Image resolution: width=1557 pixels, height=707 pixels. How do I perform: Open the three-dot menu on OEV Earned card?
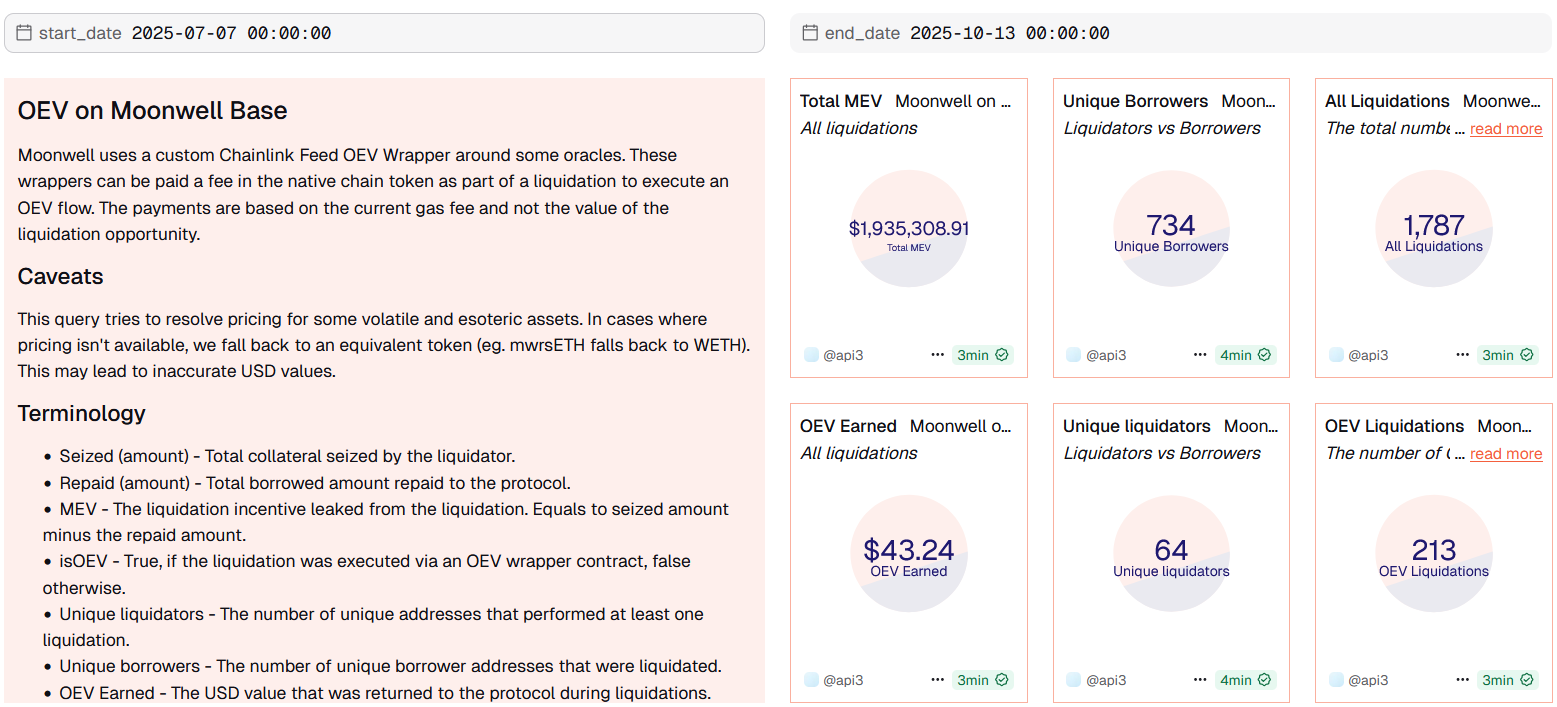(x=937, y=680)
